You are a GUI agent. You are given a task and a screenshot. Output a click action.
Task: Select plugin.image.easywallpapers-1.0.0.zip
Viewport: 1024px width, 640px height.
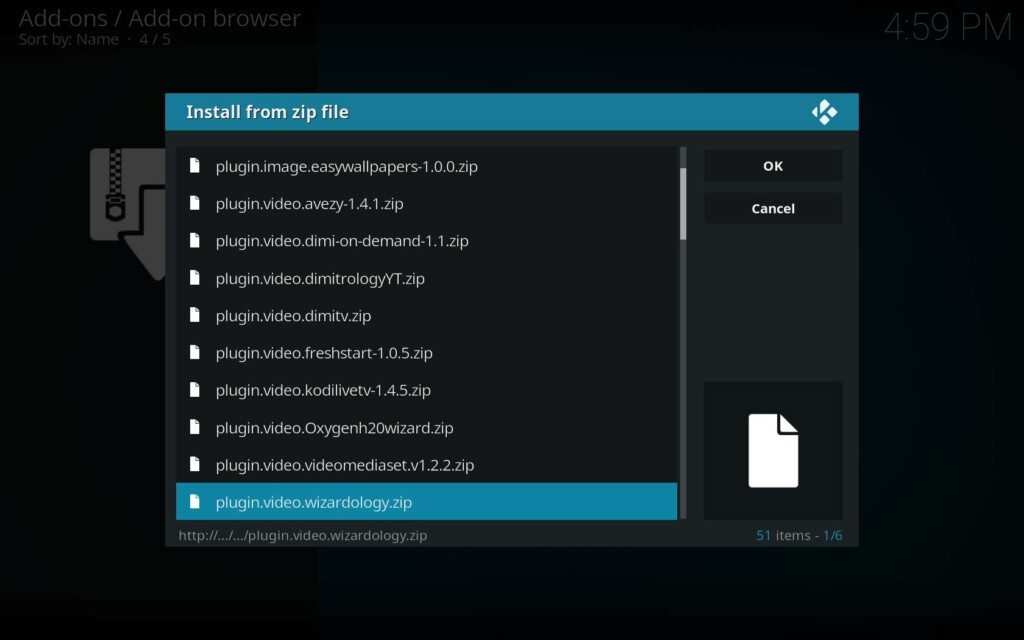426,166
